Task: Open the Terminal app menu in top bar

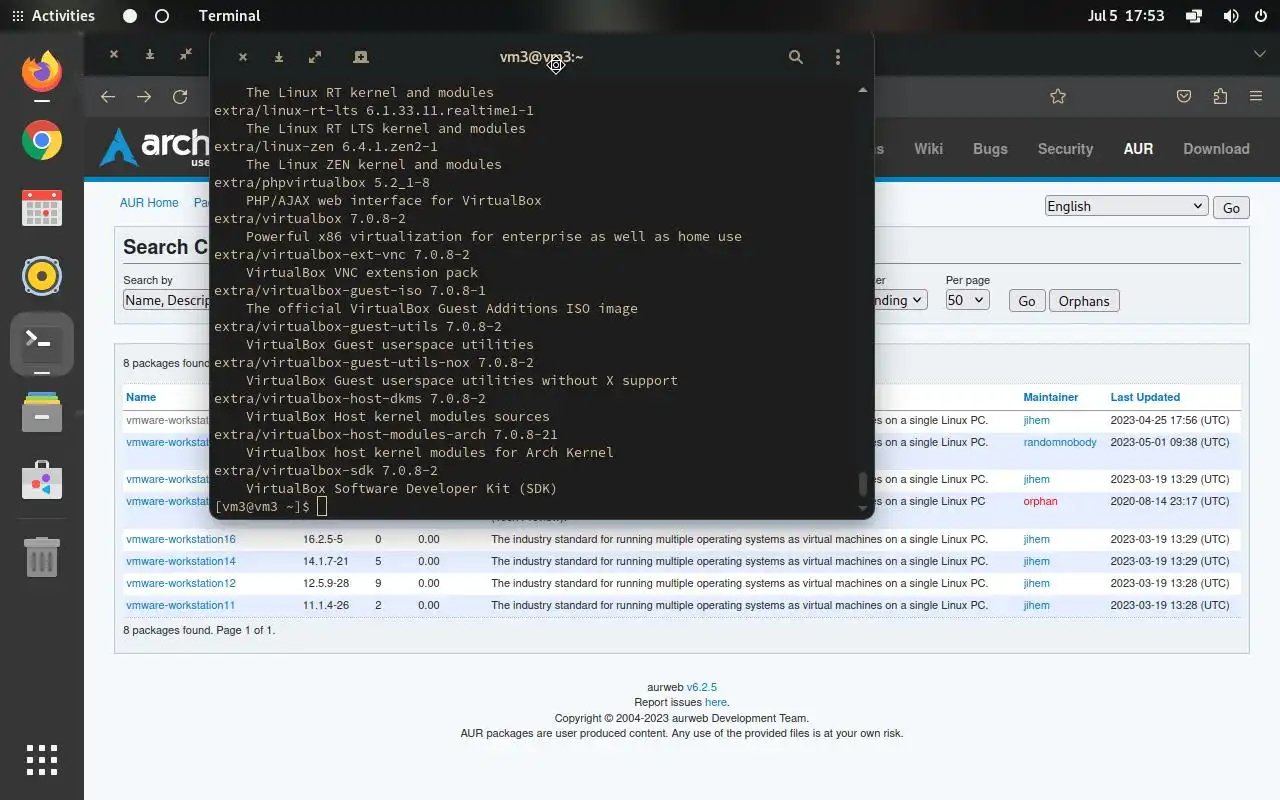Action: [229, 16]
